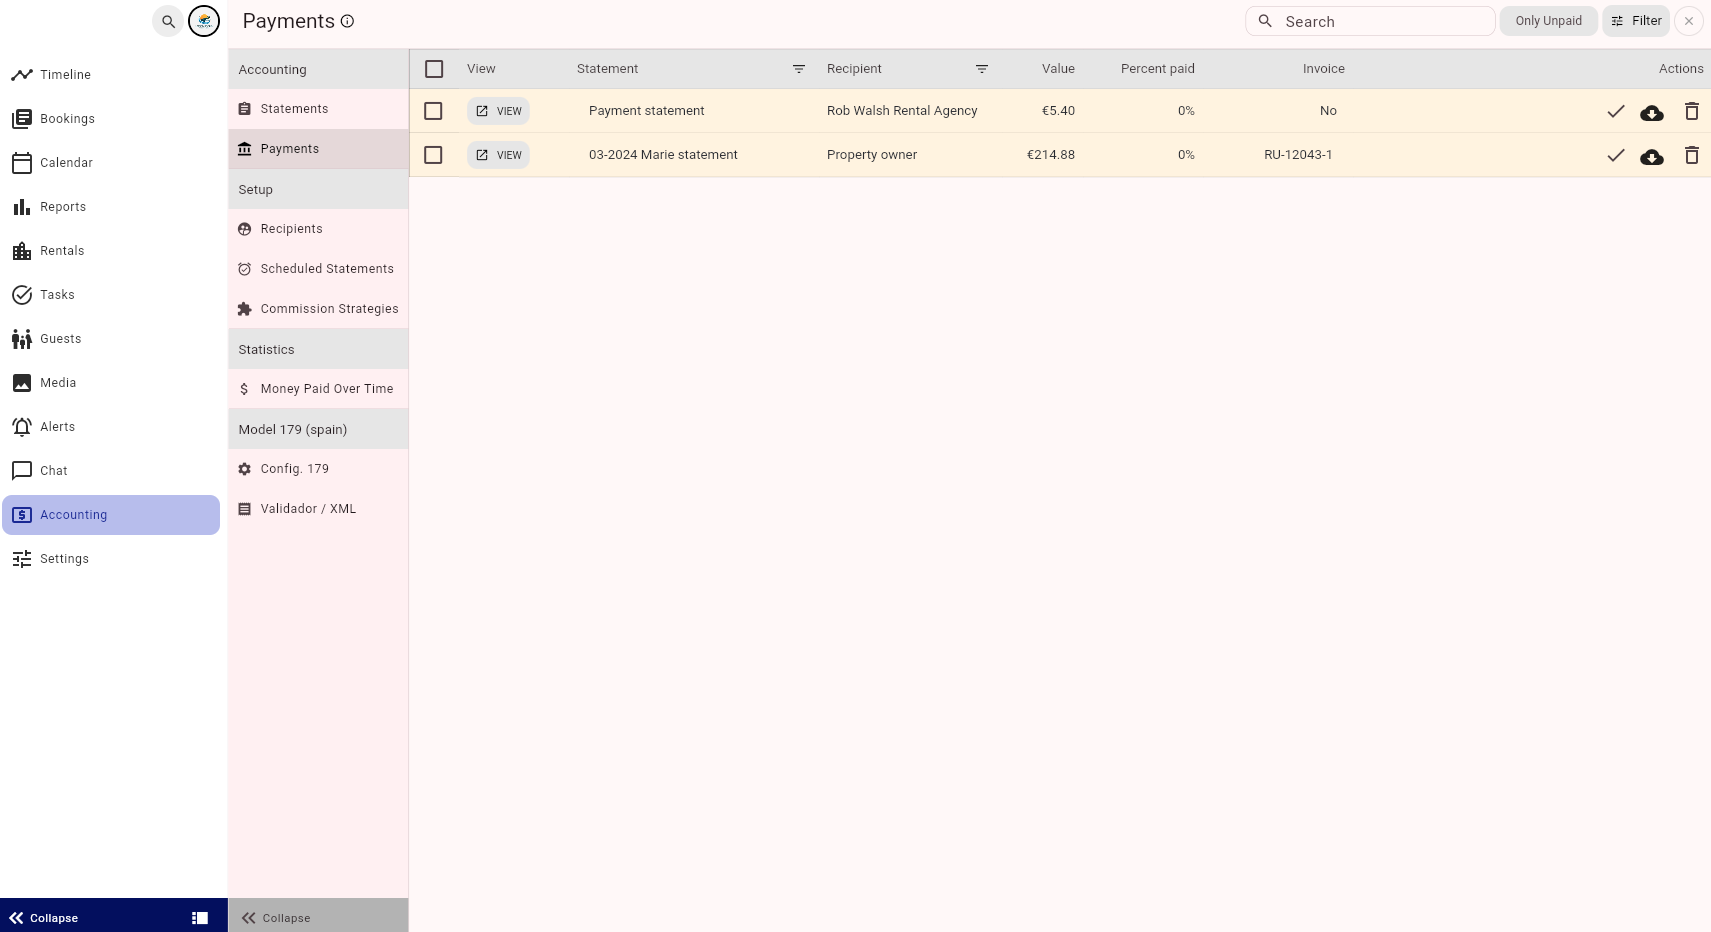Viewport: 1711px width, 932px height.
Task: Select all payments checkbox in header
Action: (434, 69)
